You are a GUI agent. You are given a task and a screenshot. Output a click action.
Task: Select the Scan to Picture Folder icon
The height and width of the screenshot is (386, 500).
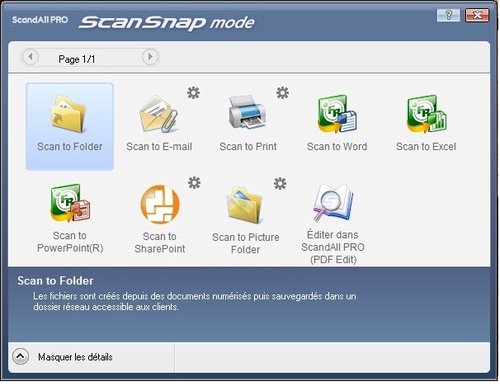coord(245,205)
